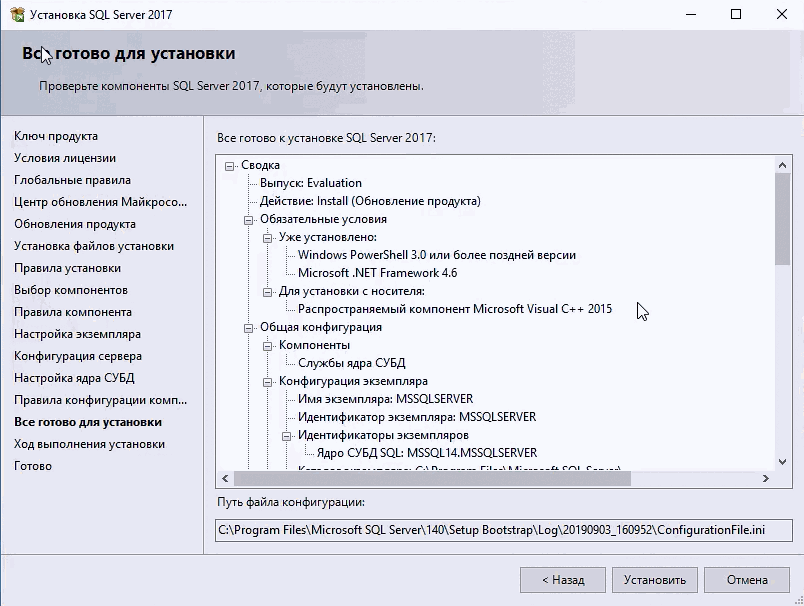Click the scroll left arrow of summary tree

point(225,478)
